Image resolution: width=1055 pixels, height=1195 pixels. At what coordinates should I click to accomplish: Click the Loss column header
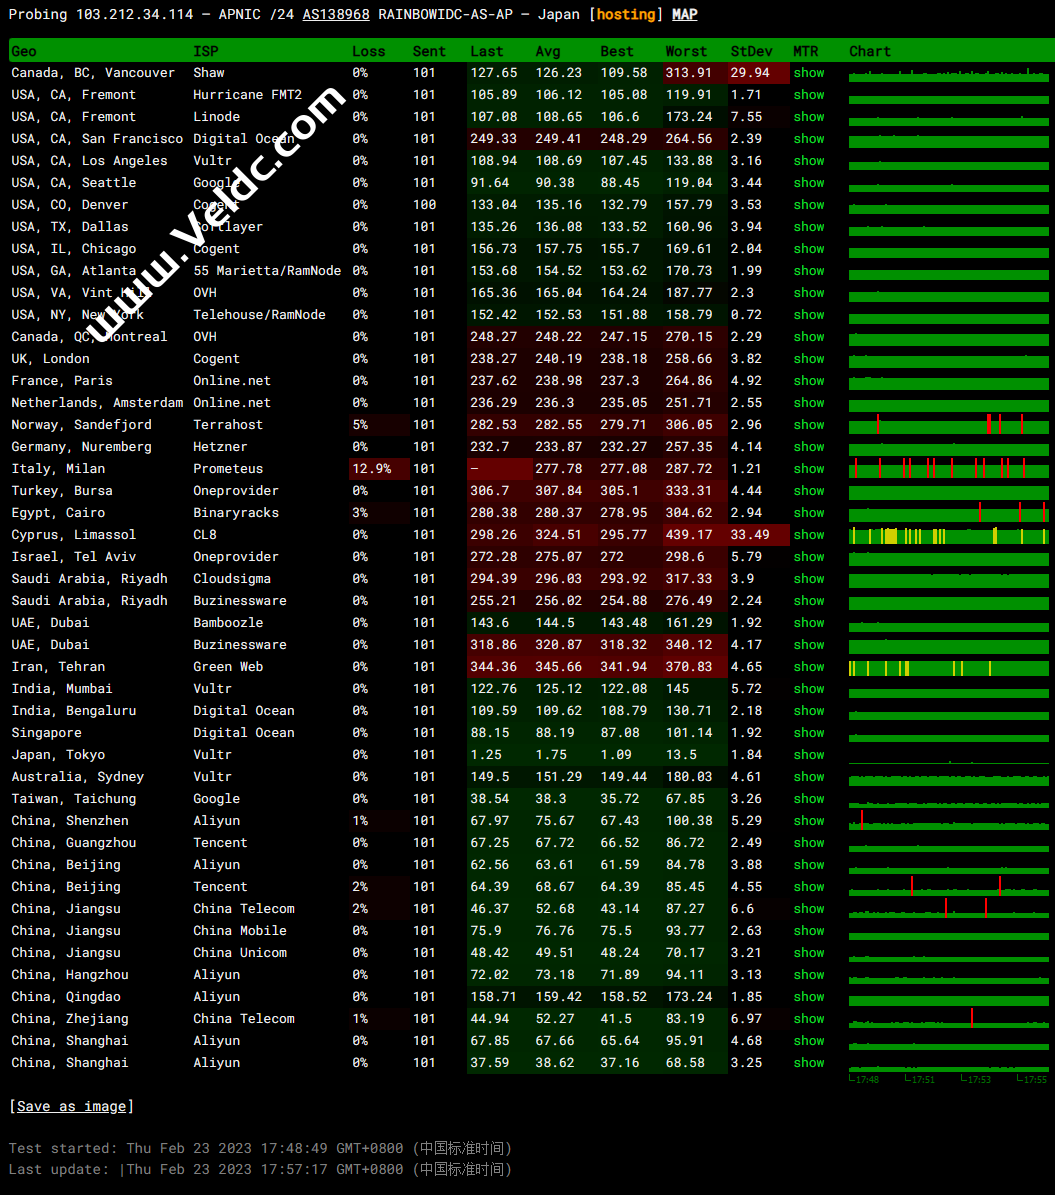(368, 51)
